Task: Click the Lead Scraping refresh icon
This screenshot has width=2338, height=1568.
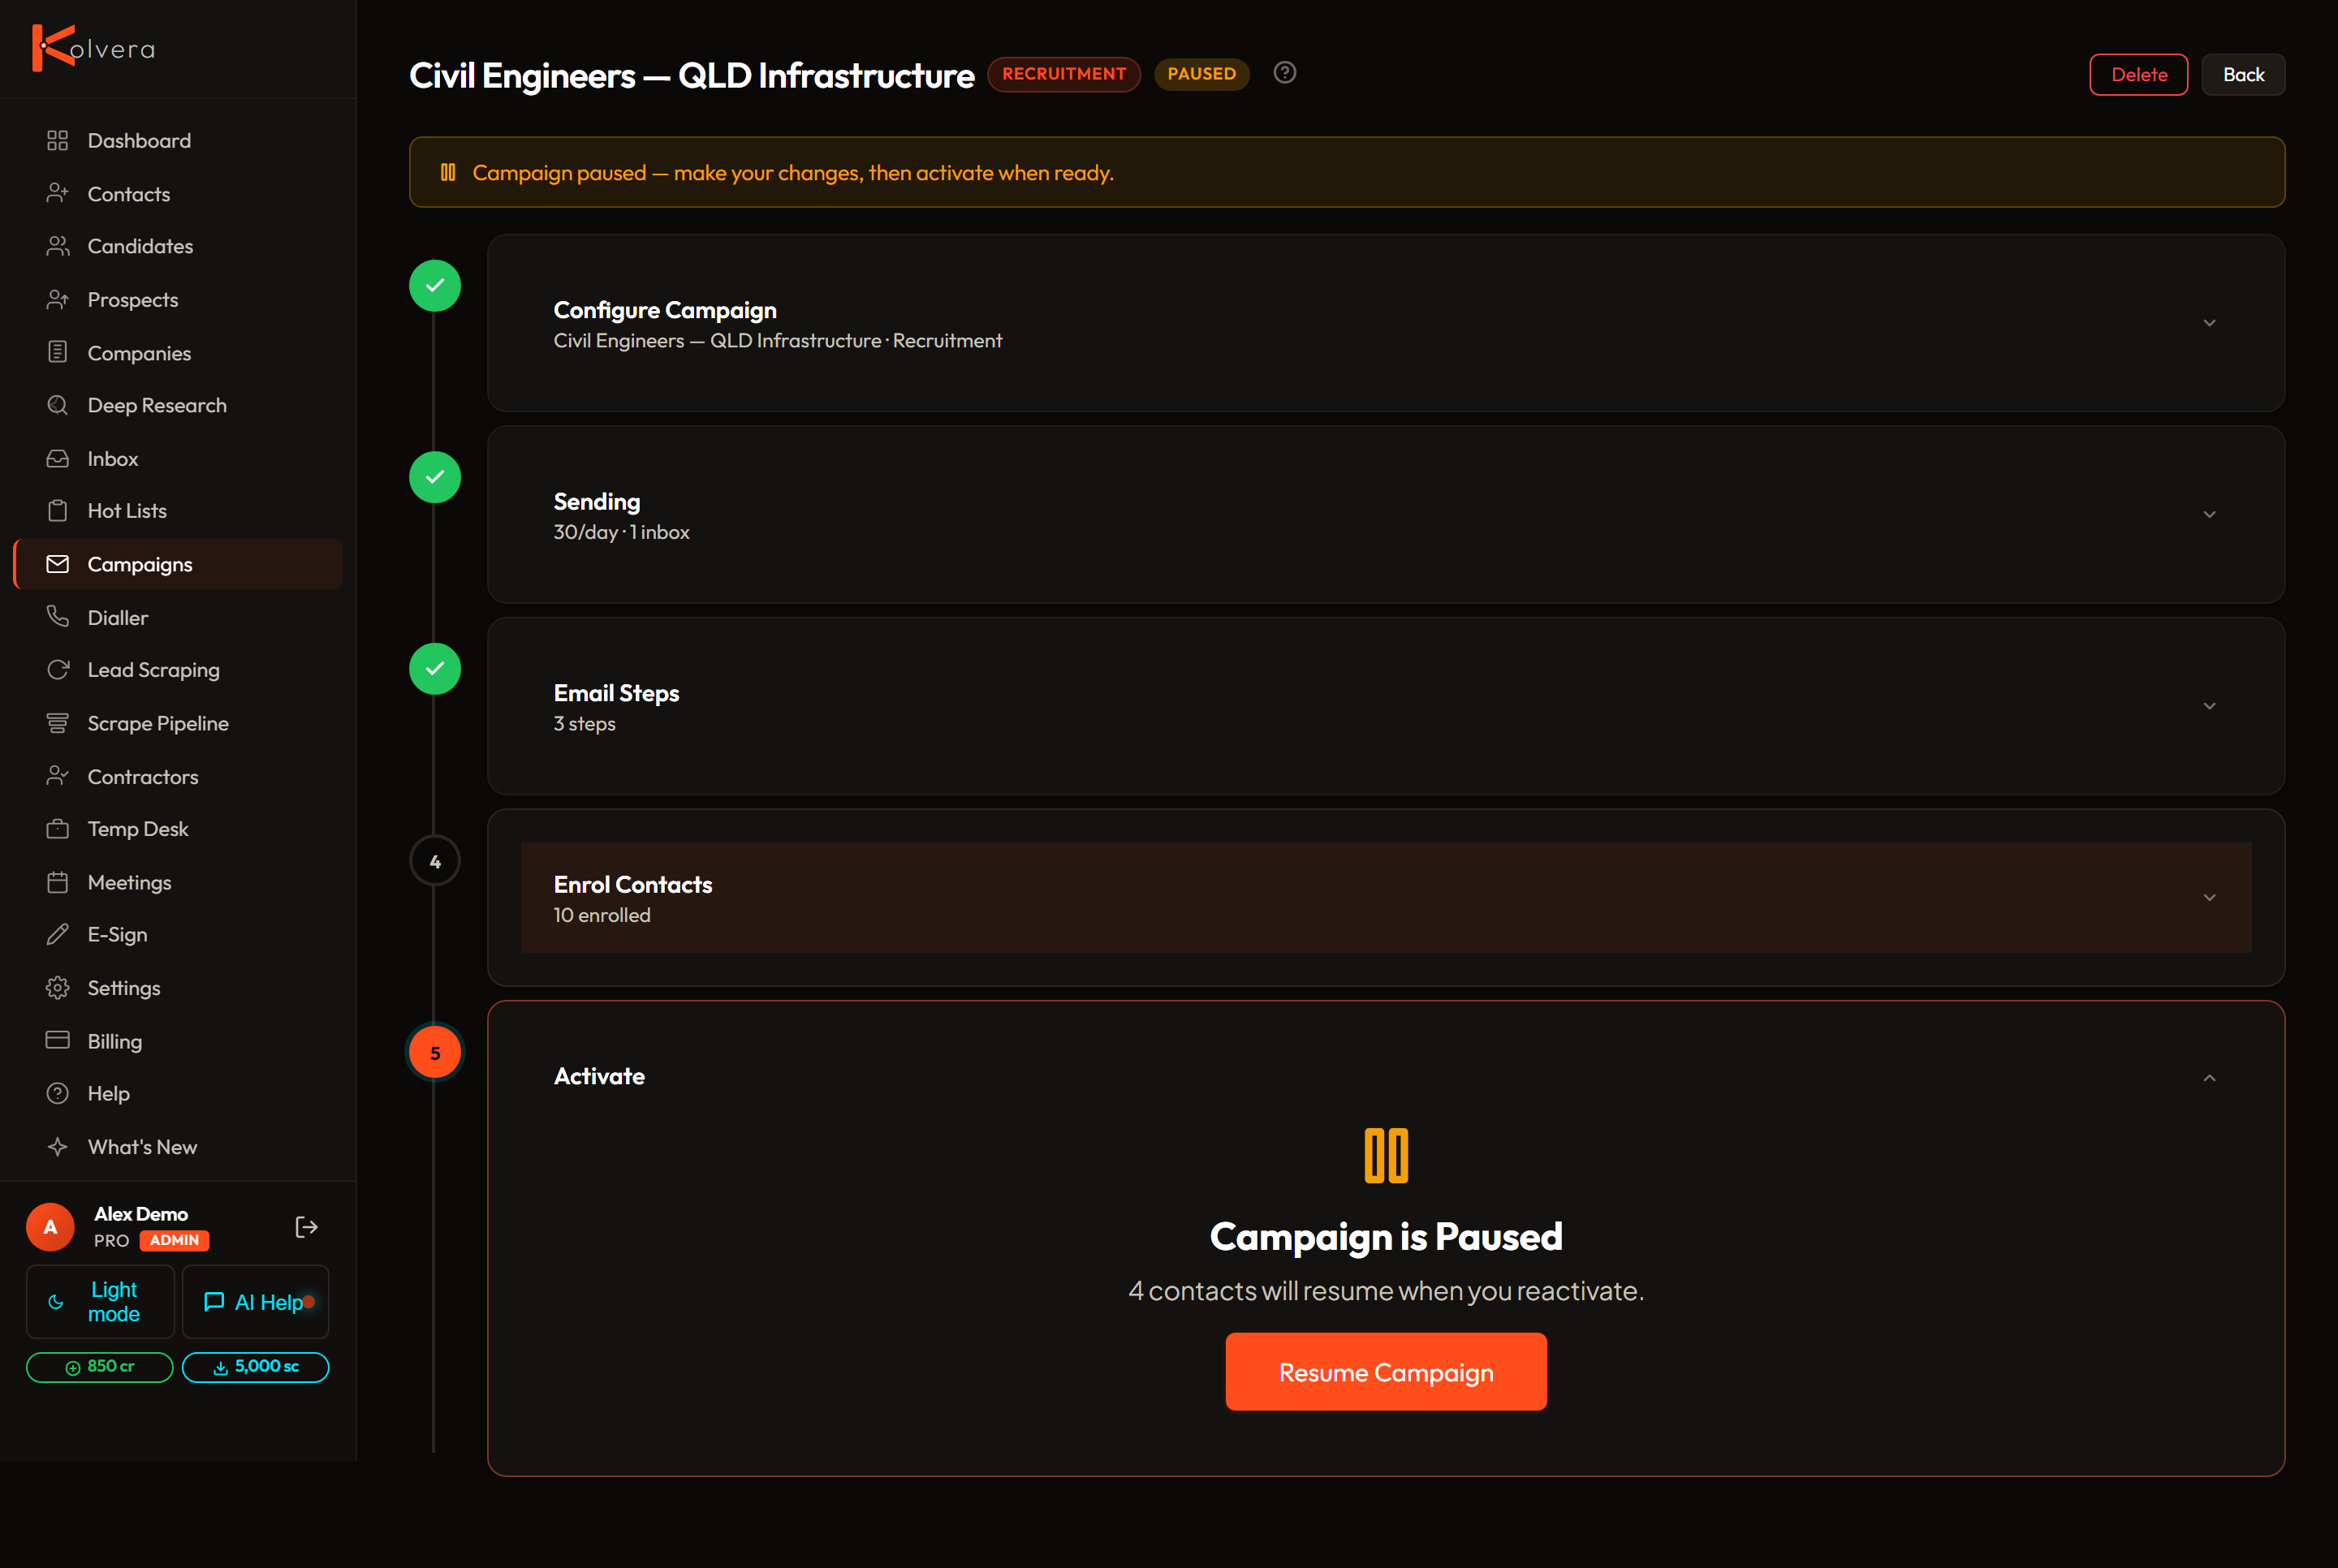Action: coord(58,670)
